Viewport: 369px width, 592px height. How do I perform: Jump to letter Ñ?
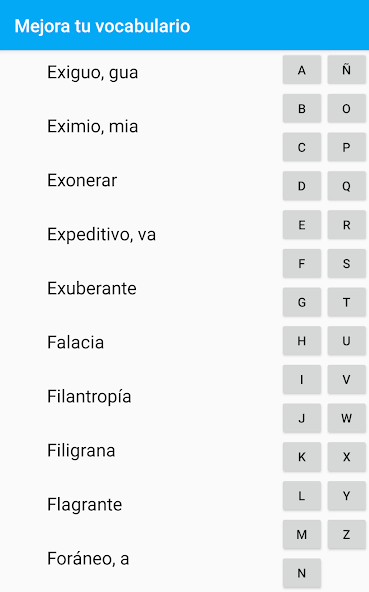pos(346,70)
